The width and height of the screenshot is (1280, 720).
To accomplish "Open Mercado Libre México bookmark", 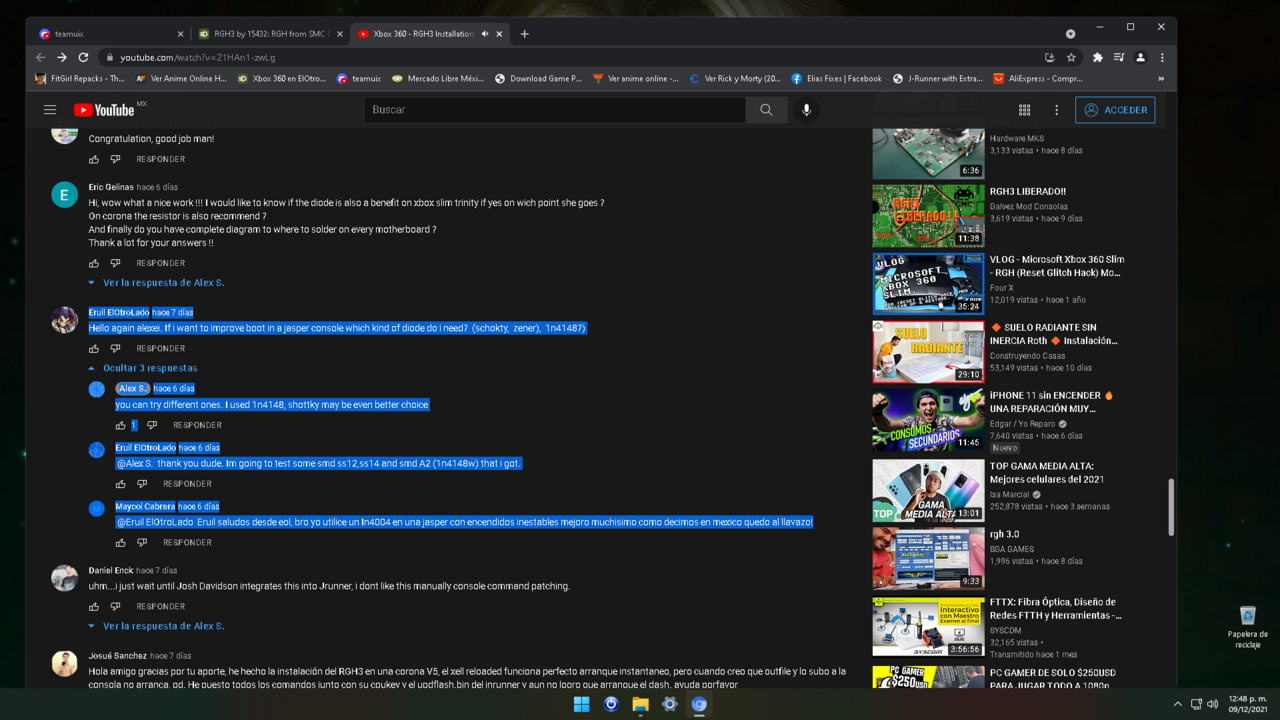I will click(439, 78).
